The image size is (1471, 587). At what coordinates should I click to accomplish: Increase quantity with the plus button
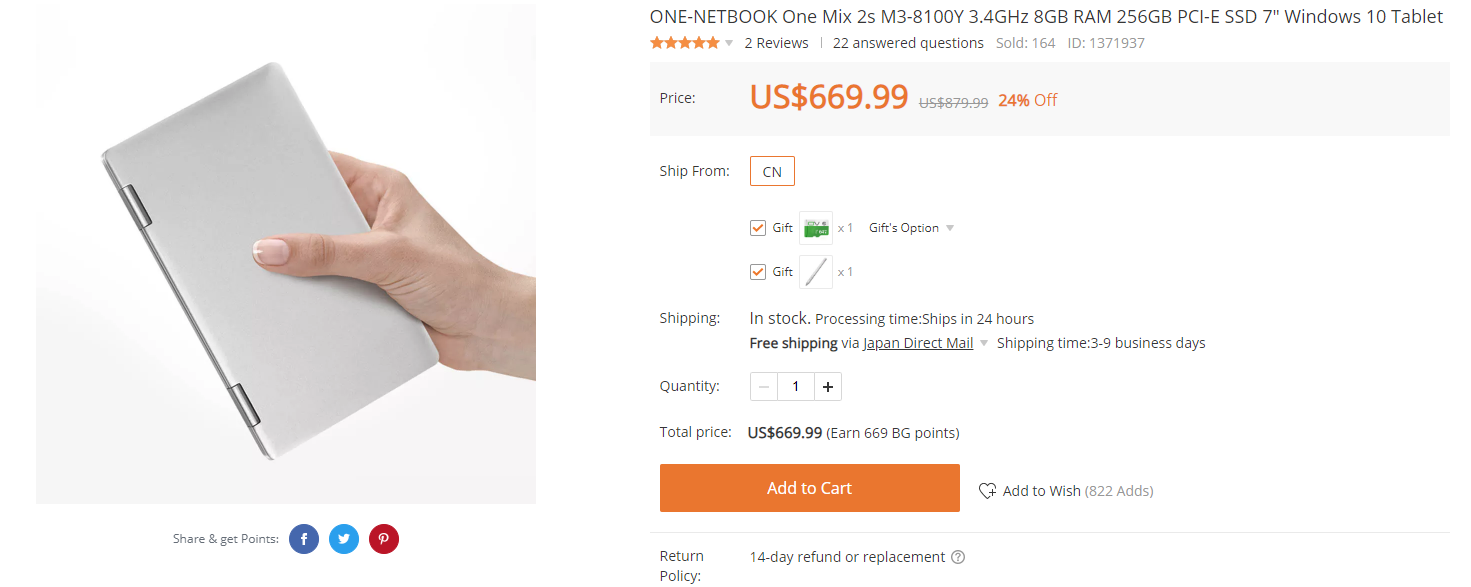(x=828, y=386)
